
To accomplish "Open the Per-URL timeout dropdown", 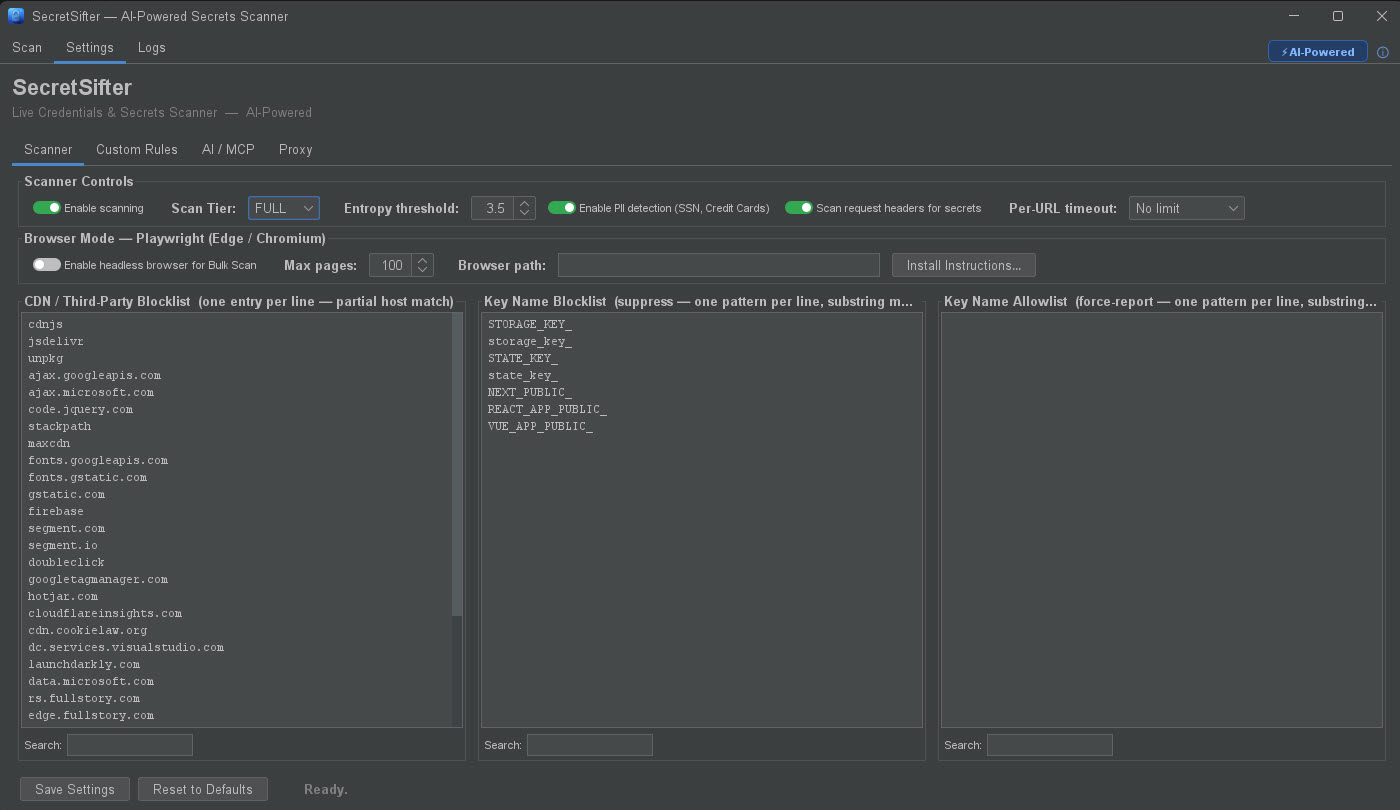I will pyautogui.click(x=1187, y=208).
